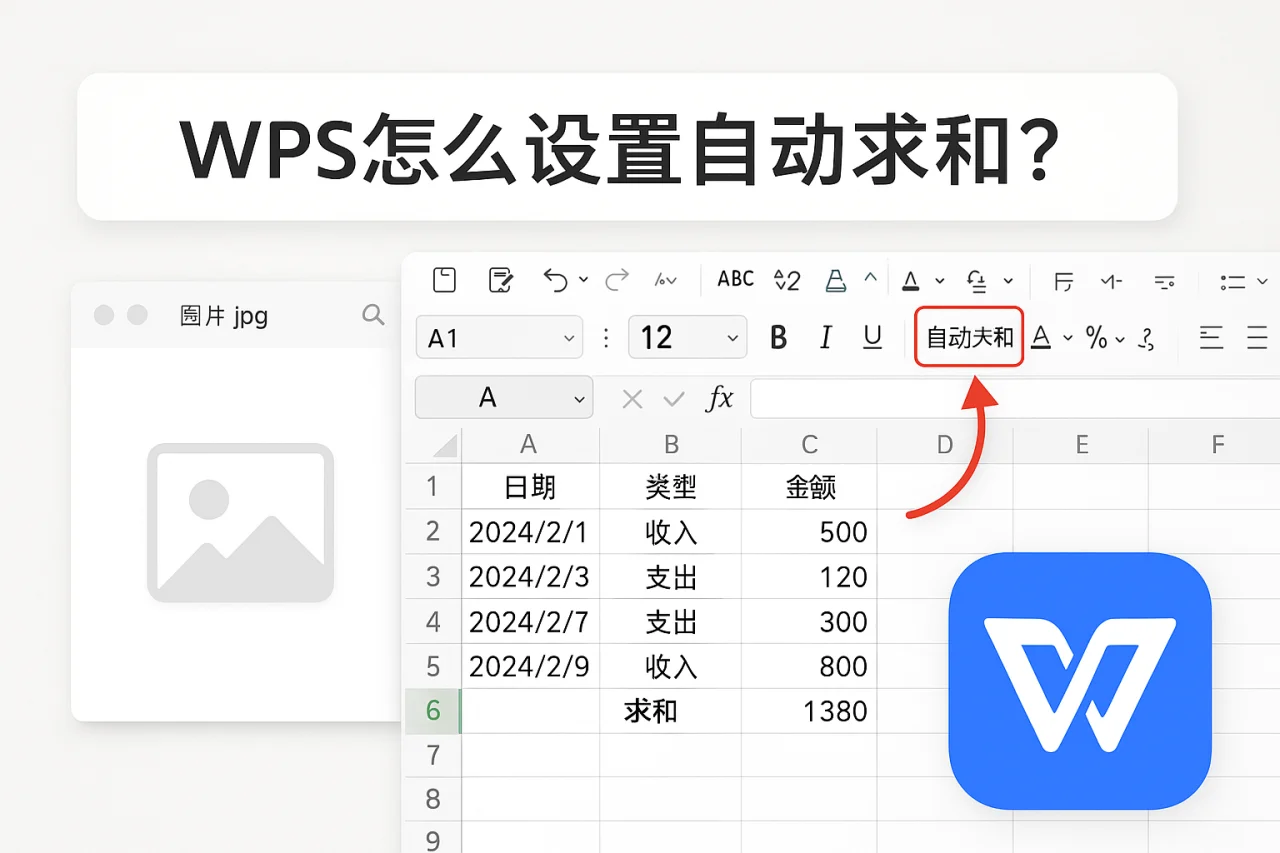Image resolution: width=1280 pixels, height=853 pixels.
Task: Open the font size 12 dropdown
Action: coord(687,337)
